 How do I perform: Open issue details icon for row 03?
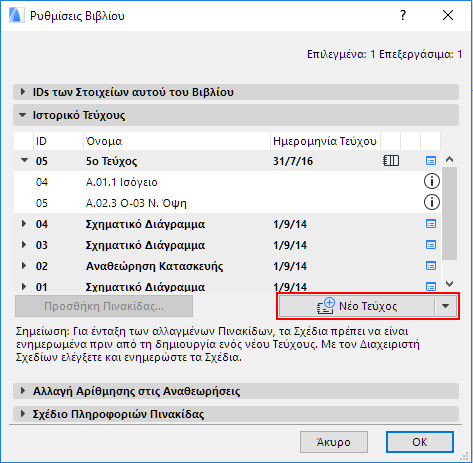[431, 245]
